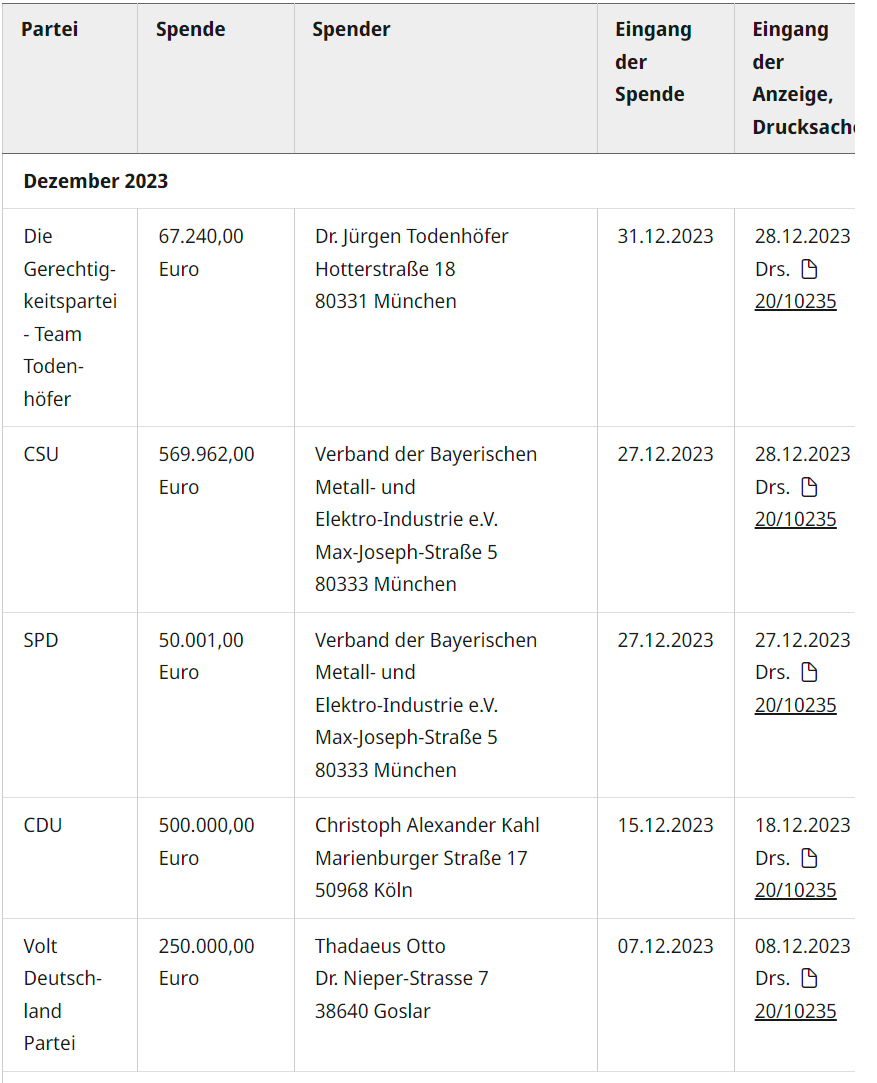Image resolution: width=877 pixels, height=1083 pixels.
Task: Click the Eingang der Spende column header
Action: tap(653, 62)
